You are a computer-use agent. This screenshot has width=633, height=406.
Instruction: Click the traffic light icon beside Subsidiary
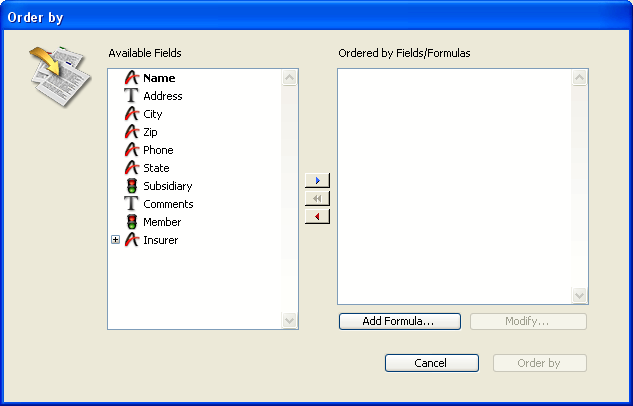(132, 186)
